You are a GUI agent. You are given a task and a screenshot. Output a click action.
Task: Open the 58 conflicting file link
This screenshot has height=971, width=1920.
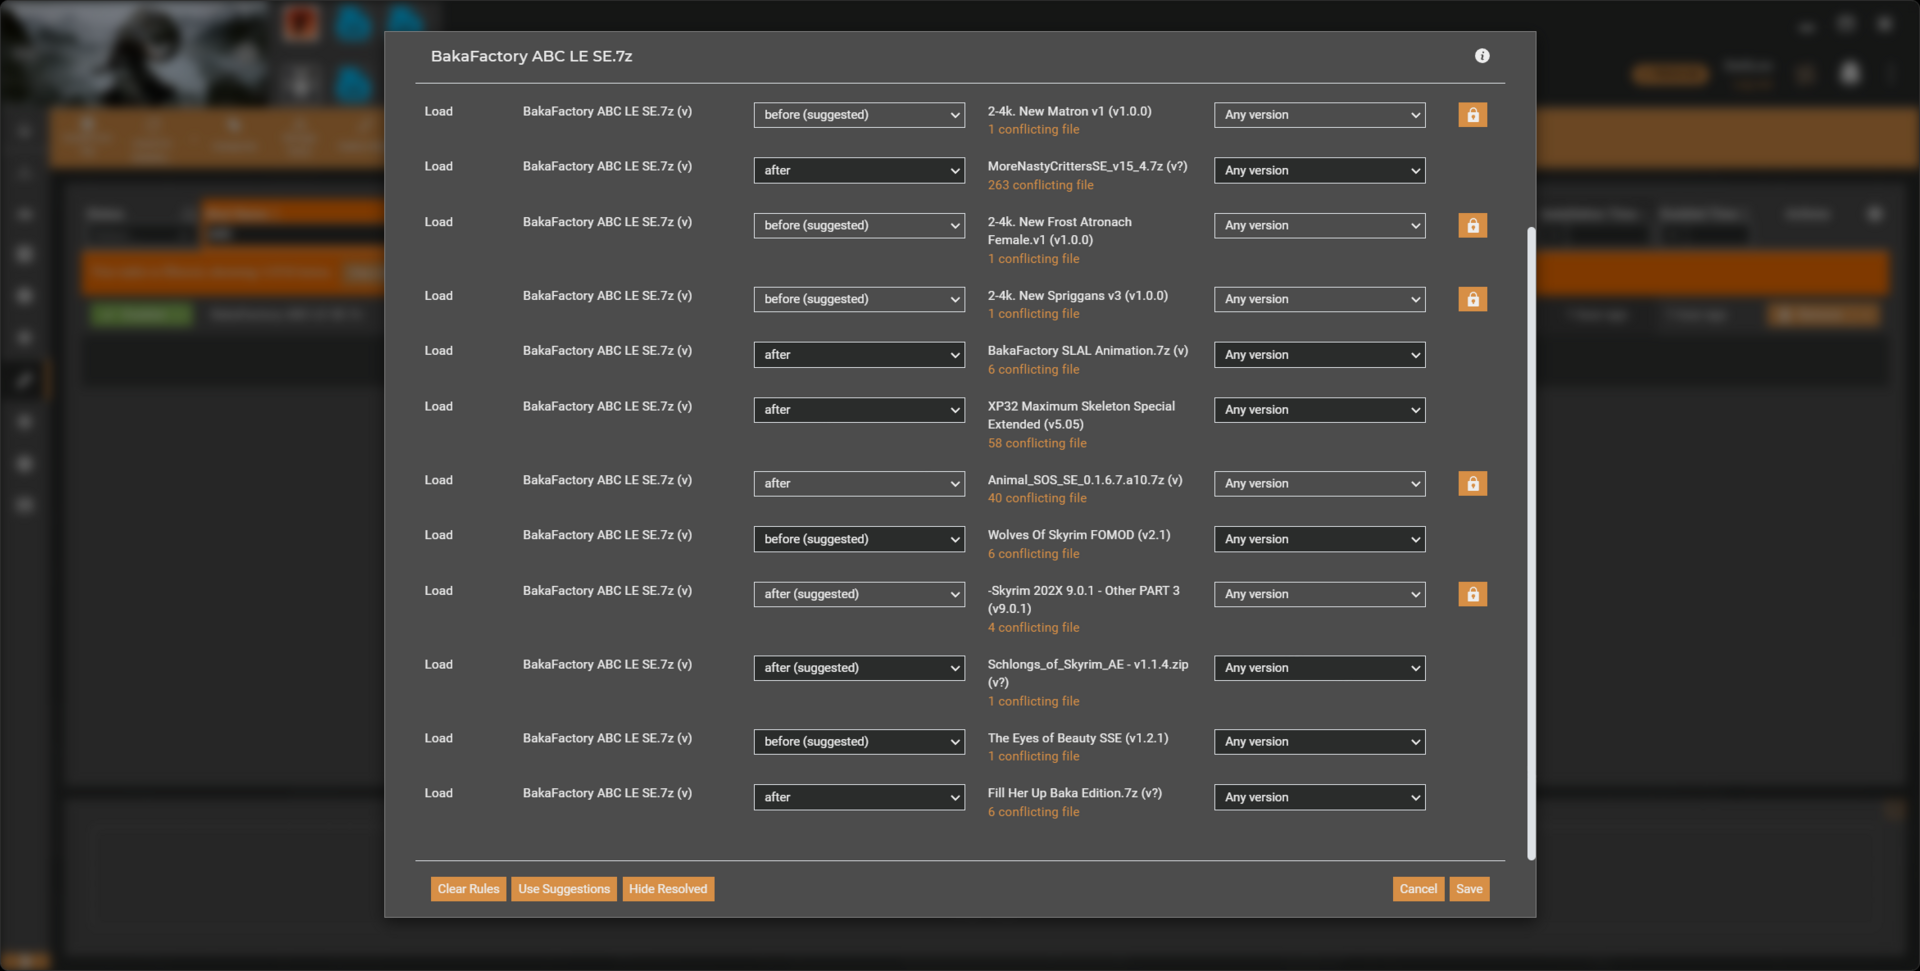[x=1037, y=443]
